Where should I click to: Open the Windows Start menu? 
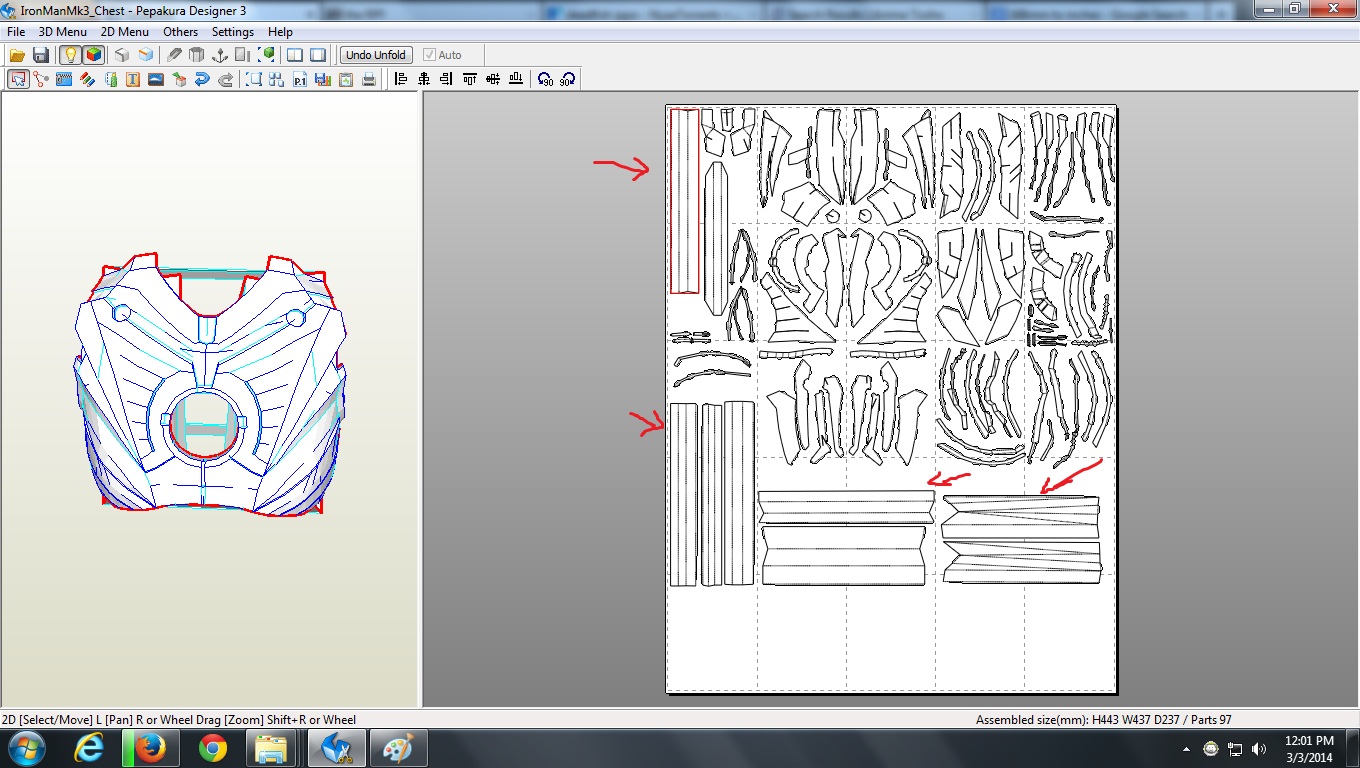click(25, 748)
